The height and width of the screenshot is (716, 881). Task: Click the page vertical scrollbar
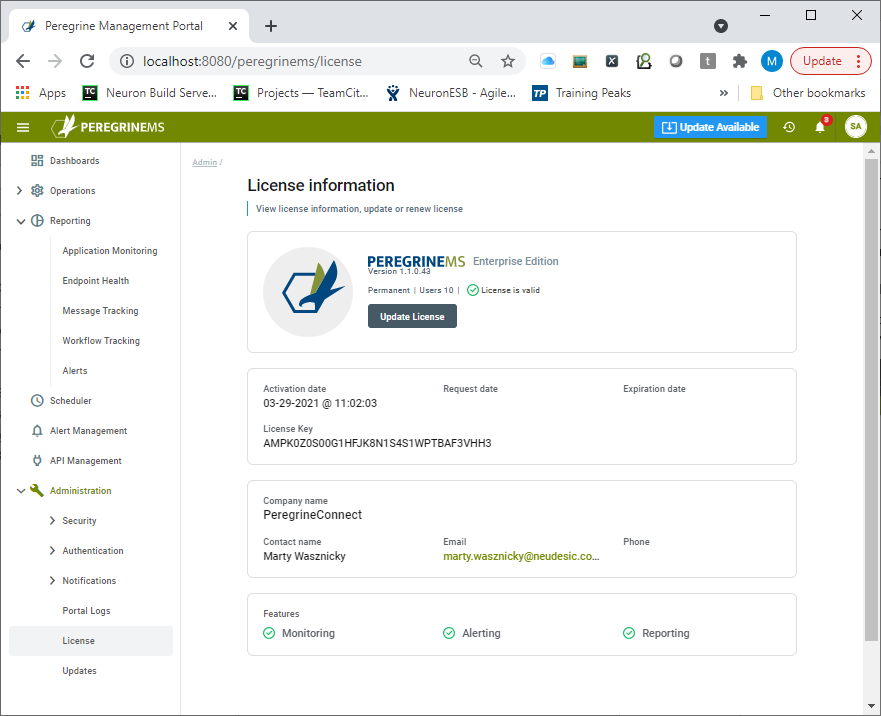871,399
